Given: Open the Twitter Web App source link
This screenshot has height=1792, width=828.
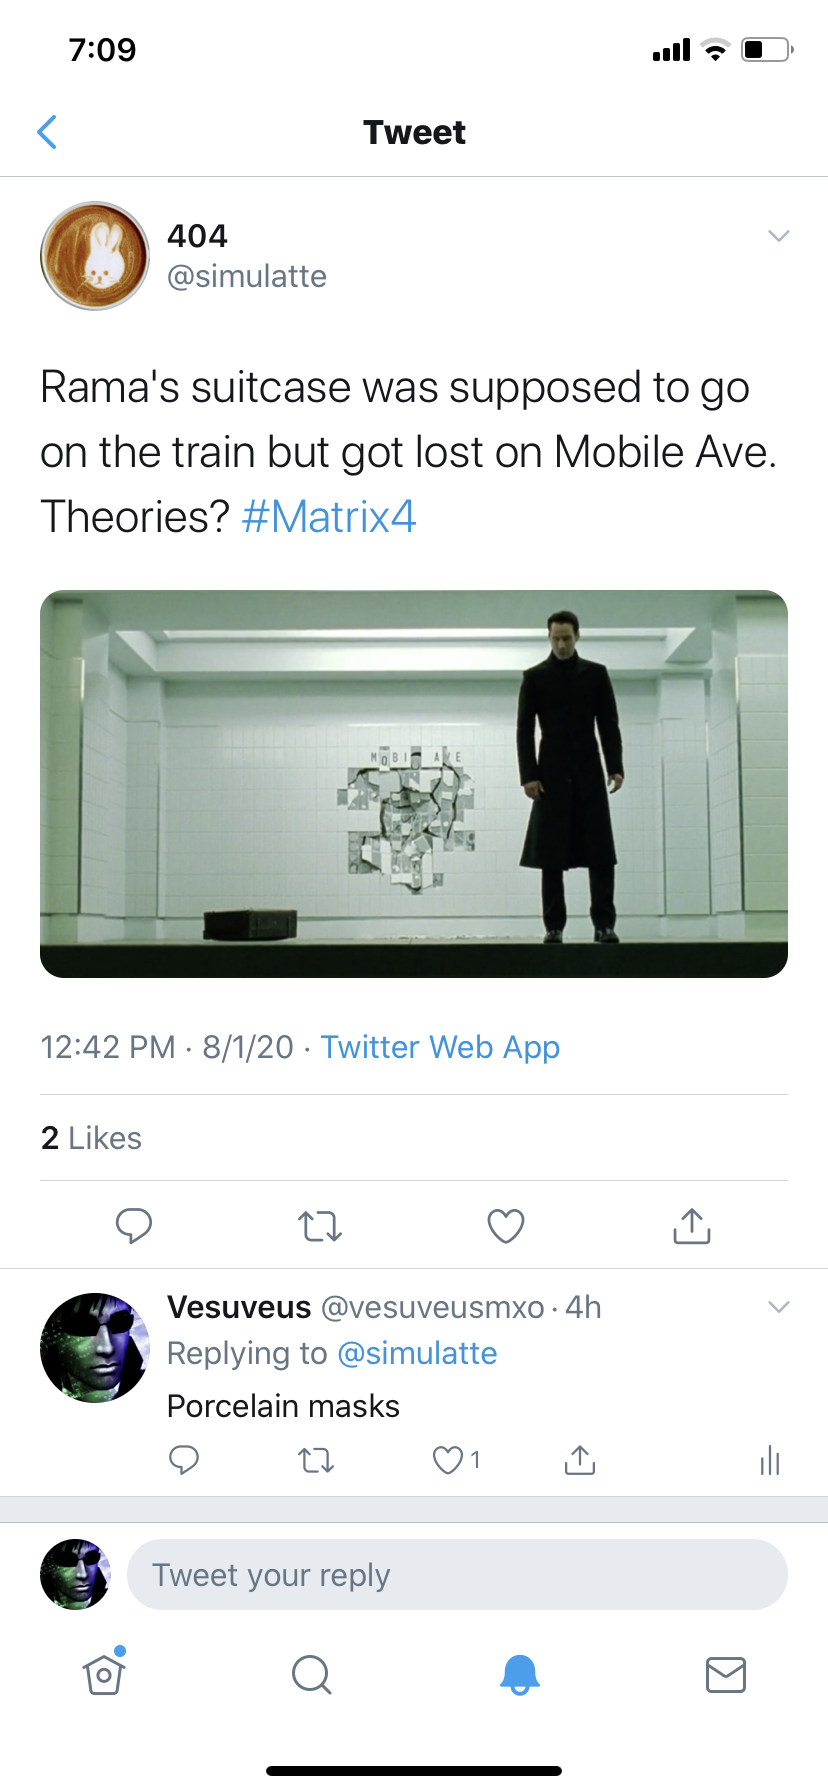Looking at the screenshot, I should tap(440, 1047).
